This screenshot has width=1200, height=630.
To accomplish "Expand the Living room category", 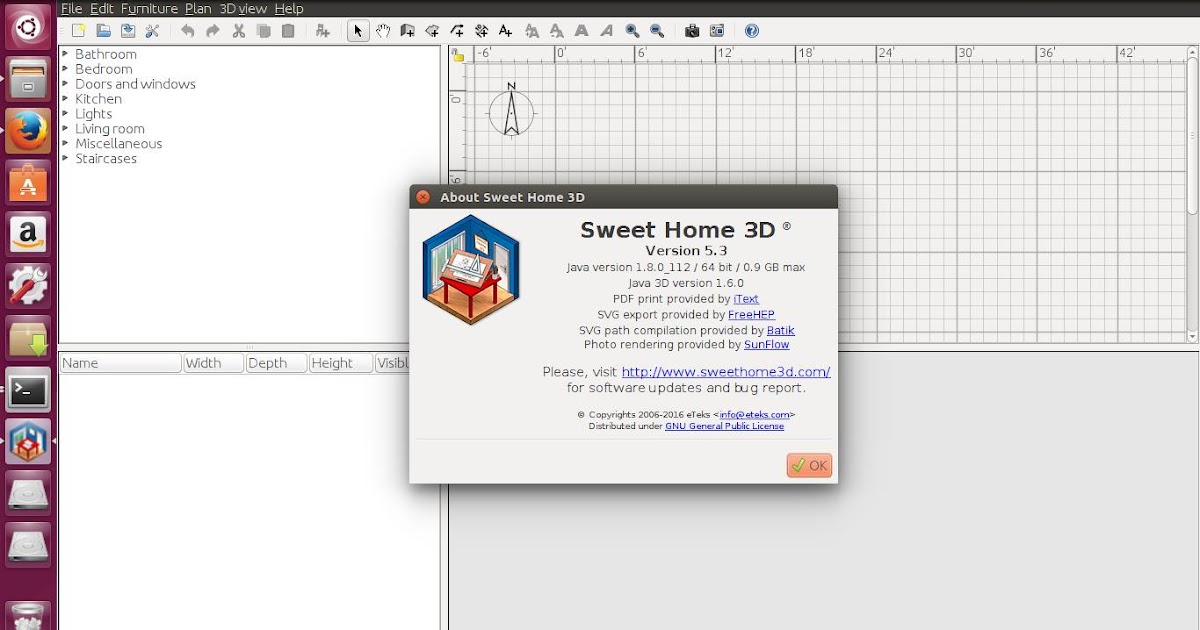I will click(65, 129).
